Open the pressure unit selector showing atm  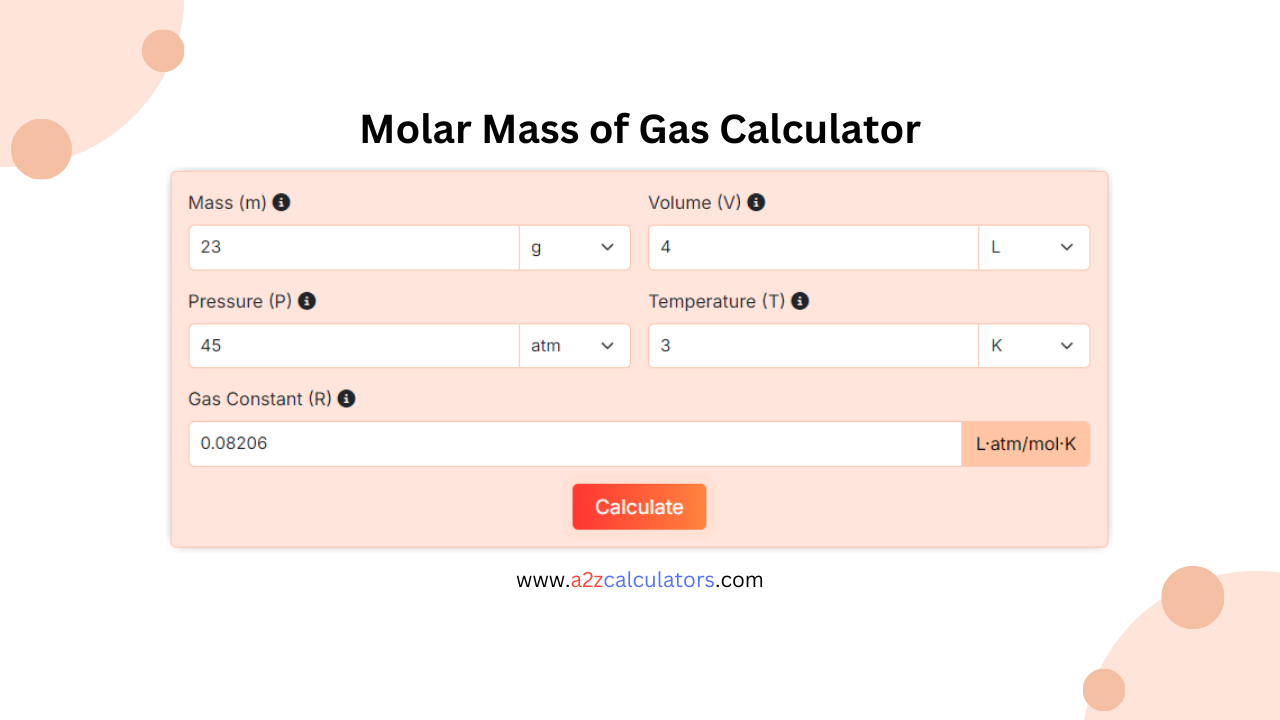click(575, 345)
